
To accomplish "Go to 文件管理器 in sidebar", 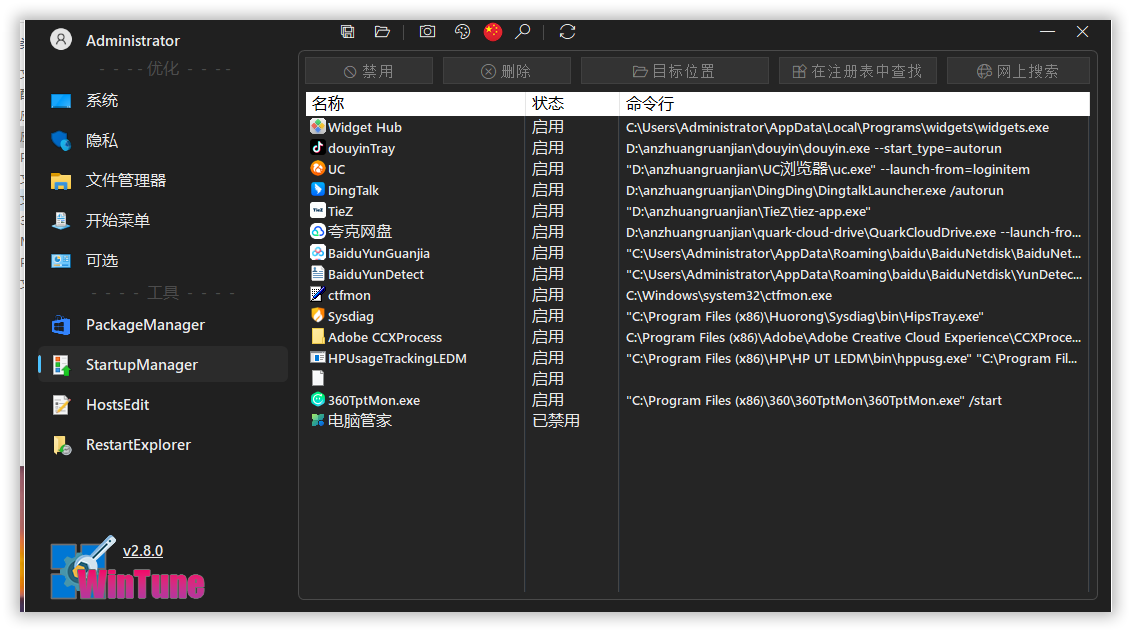I will point(125,181).
